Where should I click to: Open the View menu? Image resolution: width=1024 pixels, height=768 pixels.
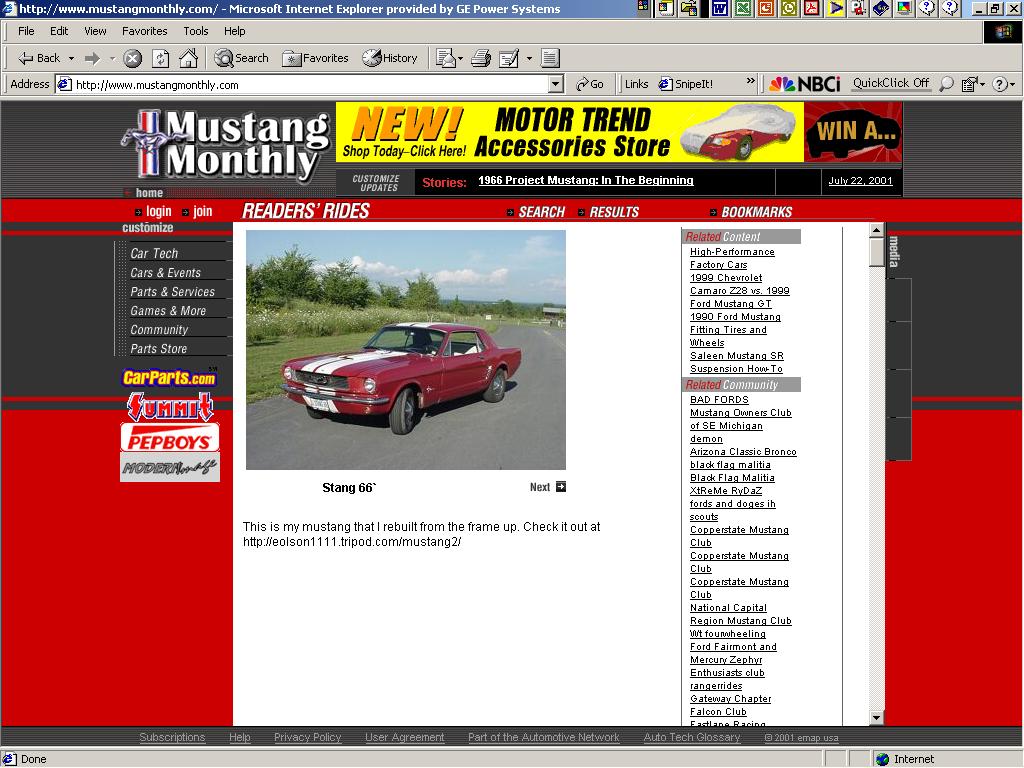click(x=95, y=31)
